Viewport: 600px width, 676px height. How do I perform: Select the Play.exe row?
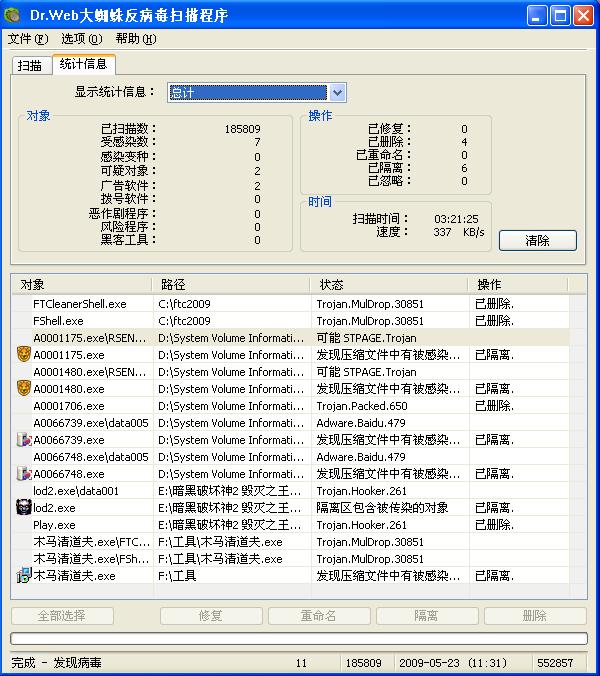[291, 525]
